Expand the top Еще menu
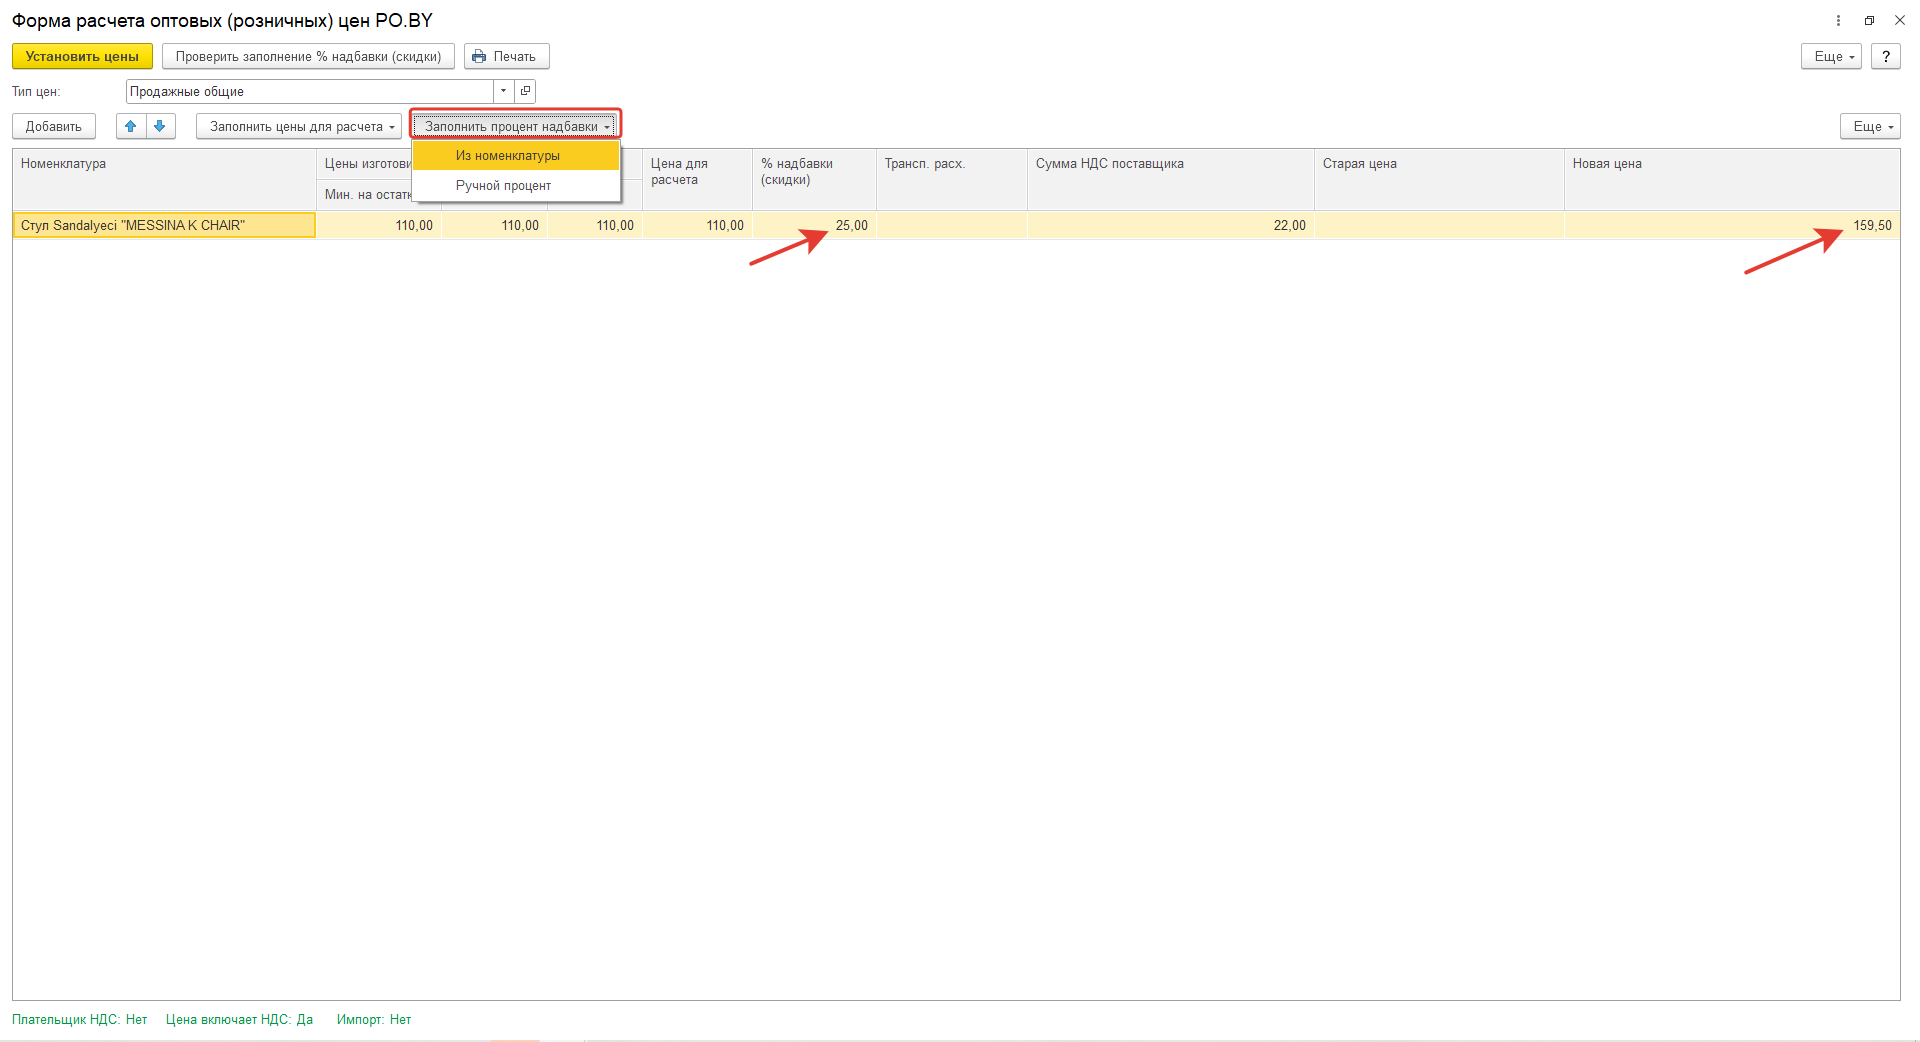 [1831, 56]
